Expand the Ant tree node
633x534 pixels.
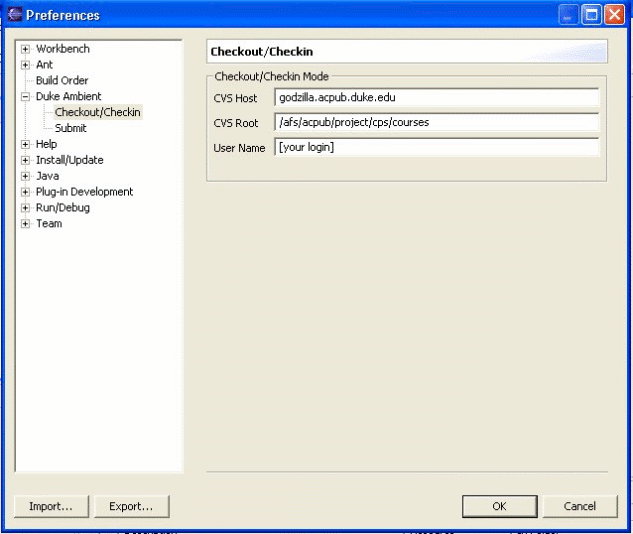pos(25,65)
